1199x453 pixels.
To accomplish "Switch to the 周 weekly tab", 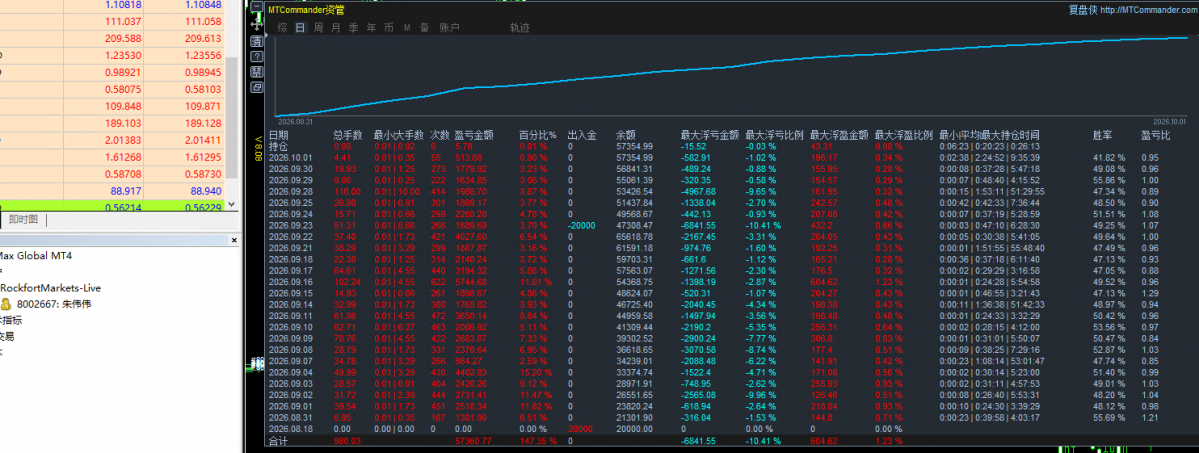I will (x=318, y=28).
